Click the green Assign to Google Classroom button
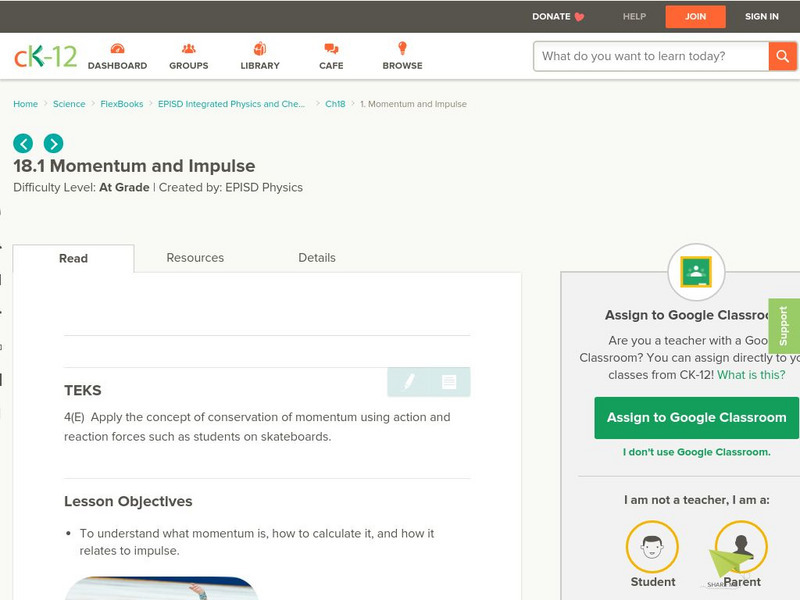The height and width of the screenshot is (600, 800). pyautogui.click(x=696, y=417)
